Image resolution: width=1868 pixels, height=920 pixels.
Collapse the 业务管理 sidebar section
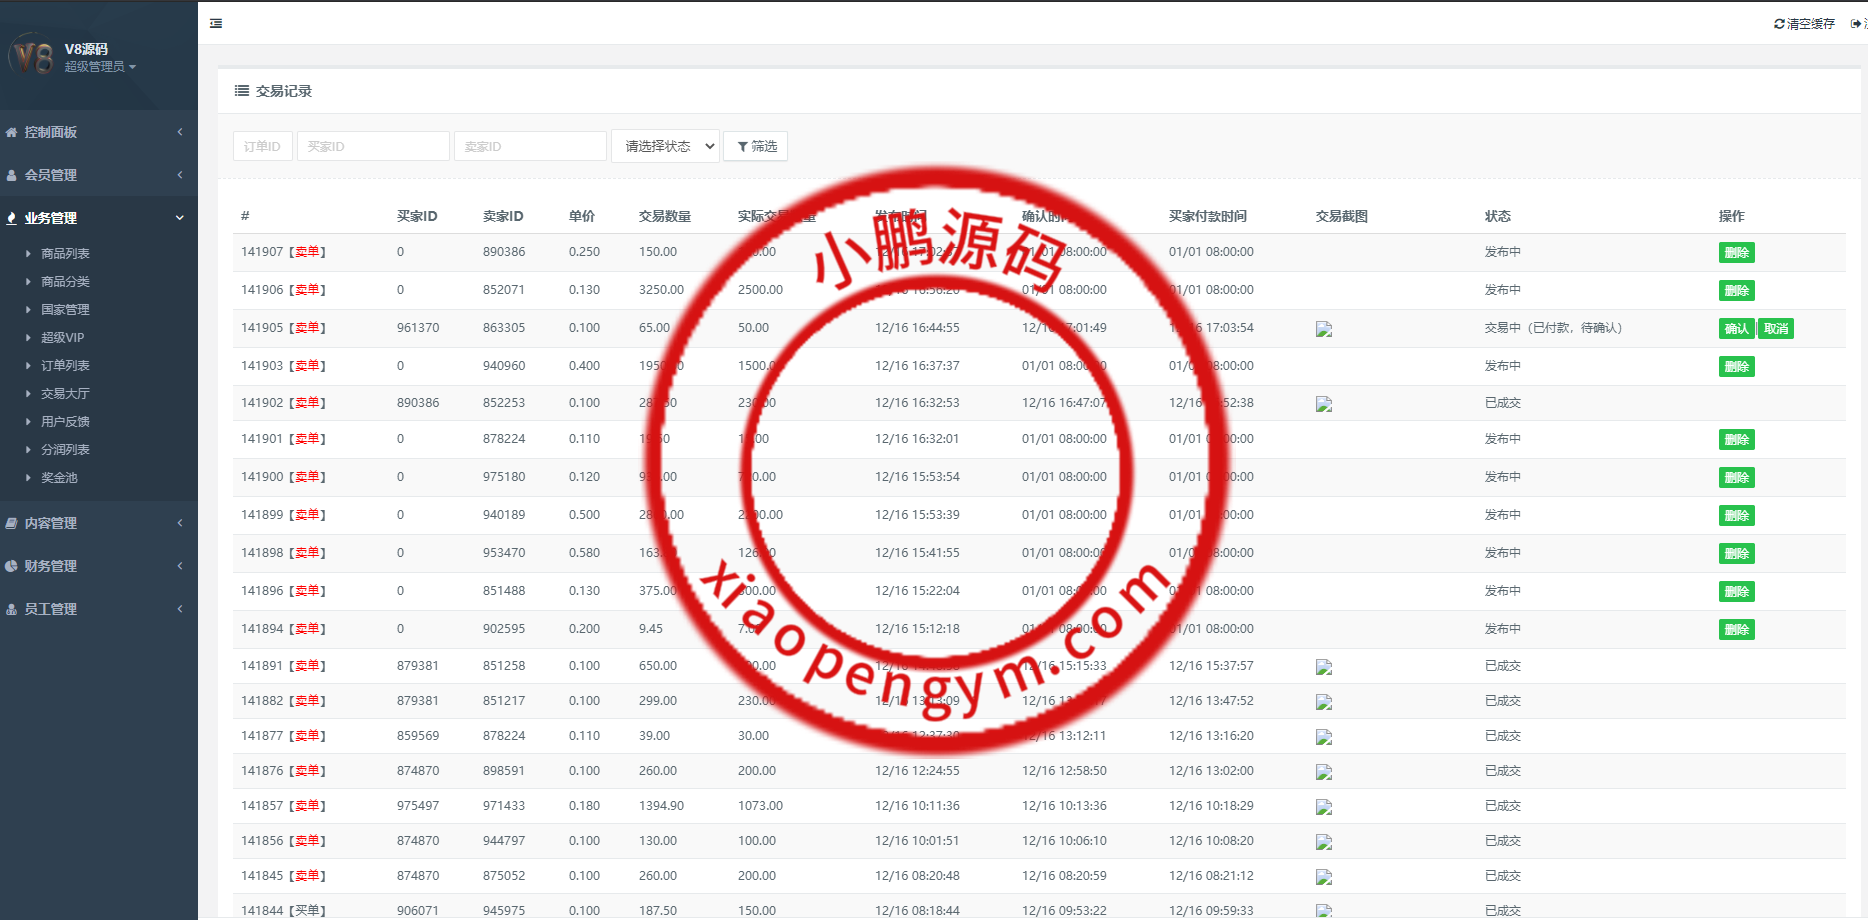(51, 218)
